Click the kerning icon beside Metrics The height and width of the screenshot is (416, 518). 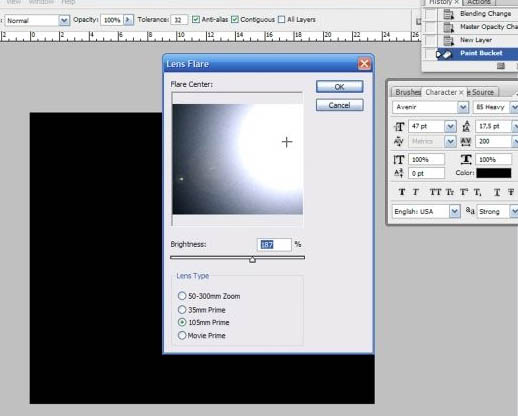[x=399, y=142]
